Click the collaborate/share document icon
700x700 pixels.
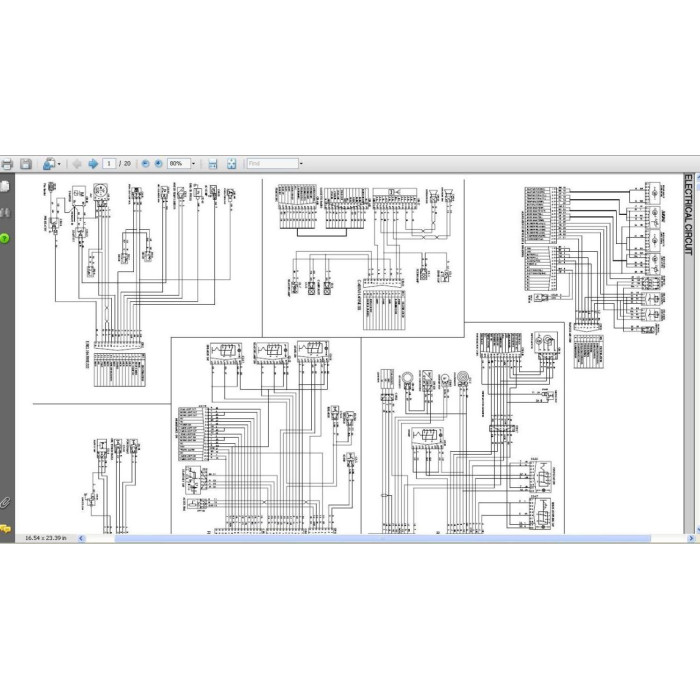point(49,164)
